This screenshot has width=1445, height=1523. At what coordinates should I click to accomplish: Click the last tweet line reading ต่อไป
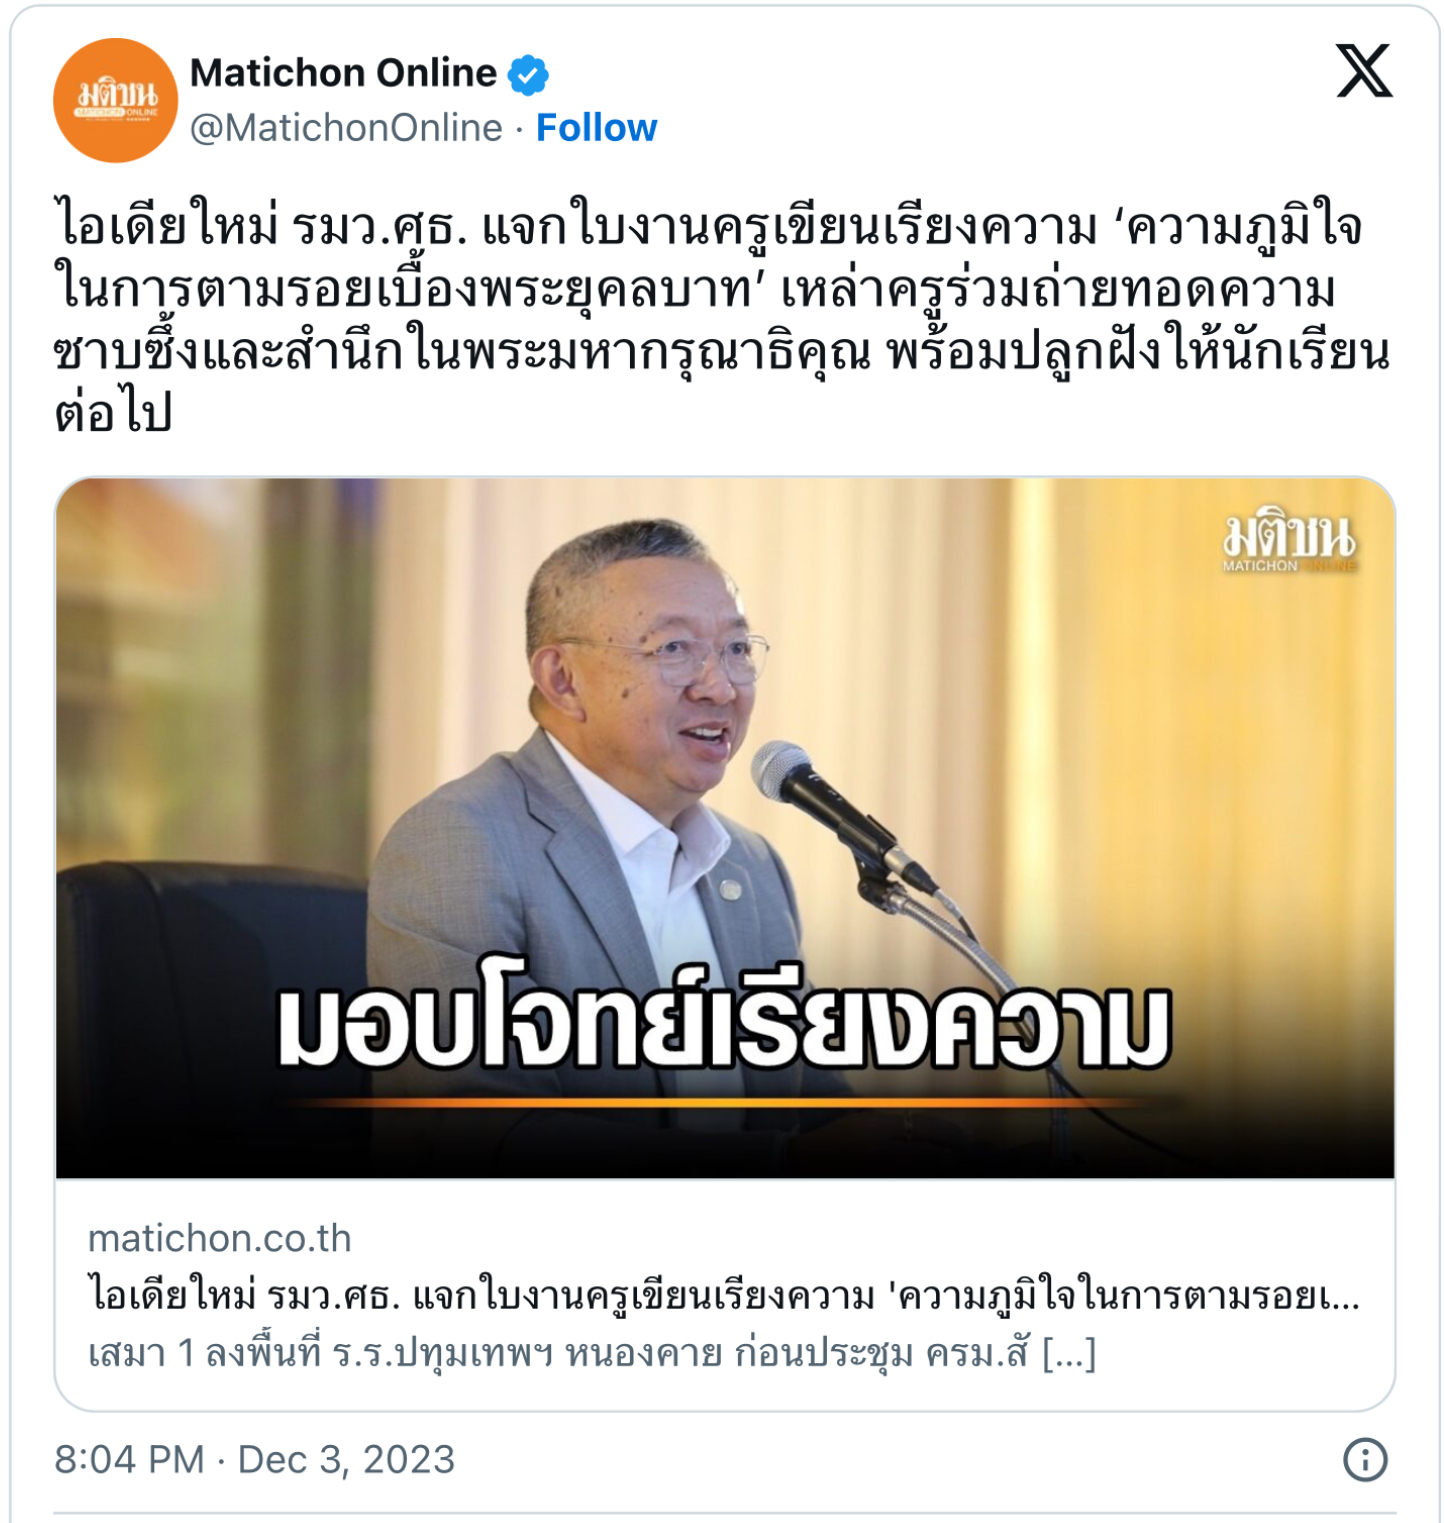click(x=114, y=412)
